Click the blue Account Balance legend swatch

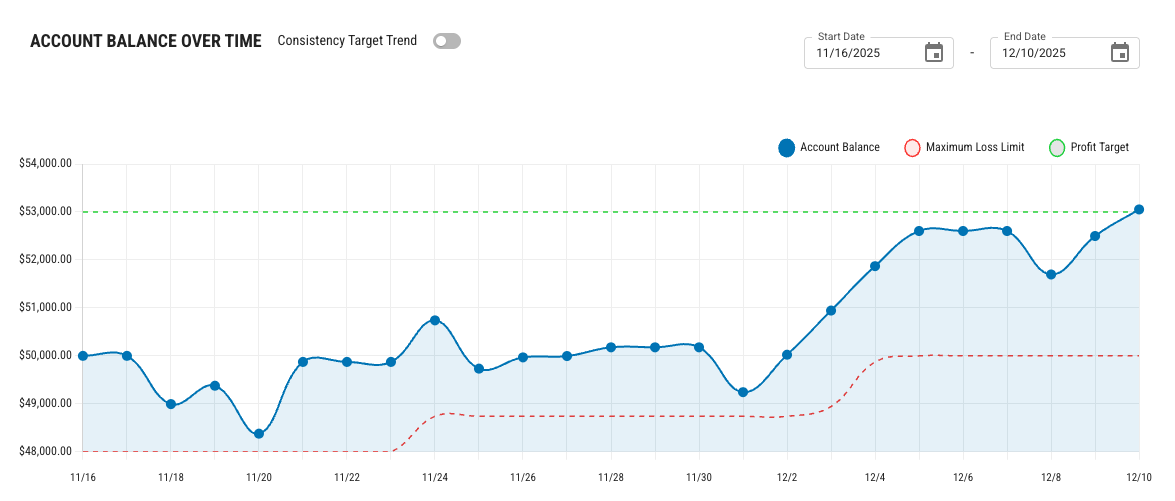pos(786,148)
